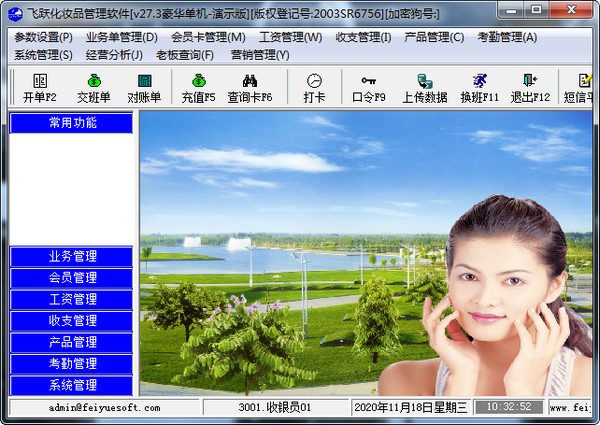Open the 经营分析(J) menu

click(x=114, y=55)
